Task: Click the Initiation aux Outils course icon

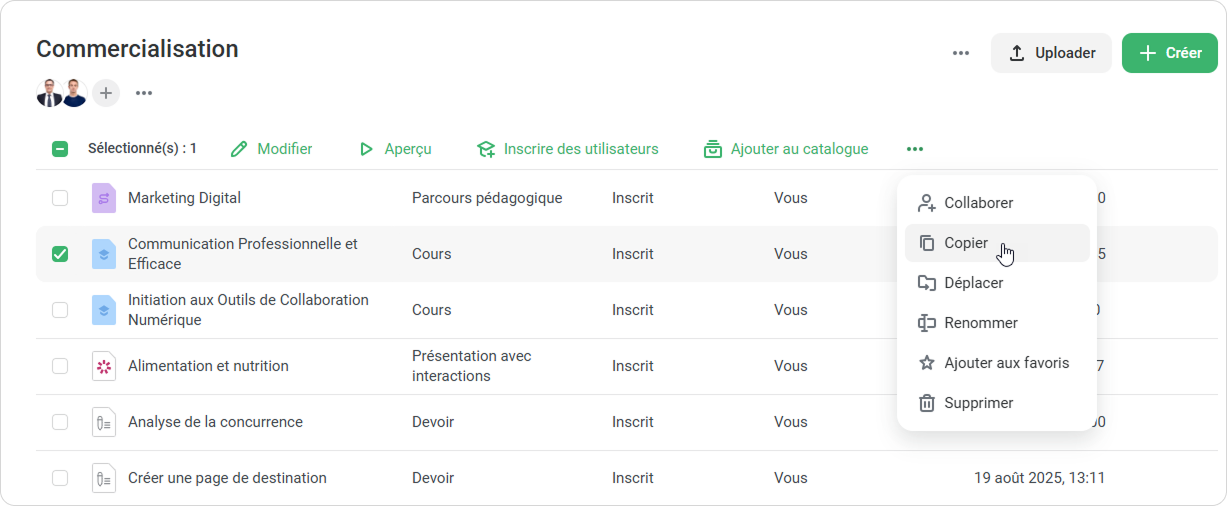Action: [x=104, y=310]
